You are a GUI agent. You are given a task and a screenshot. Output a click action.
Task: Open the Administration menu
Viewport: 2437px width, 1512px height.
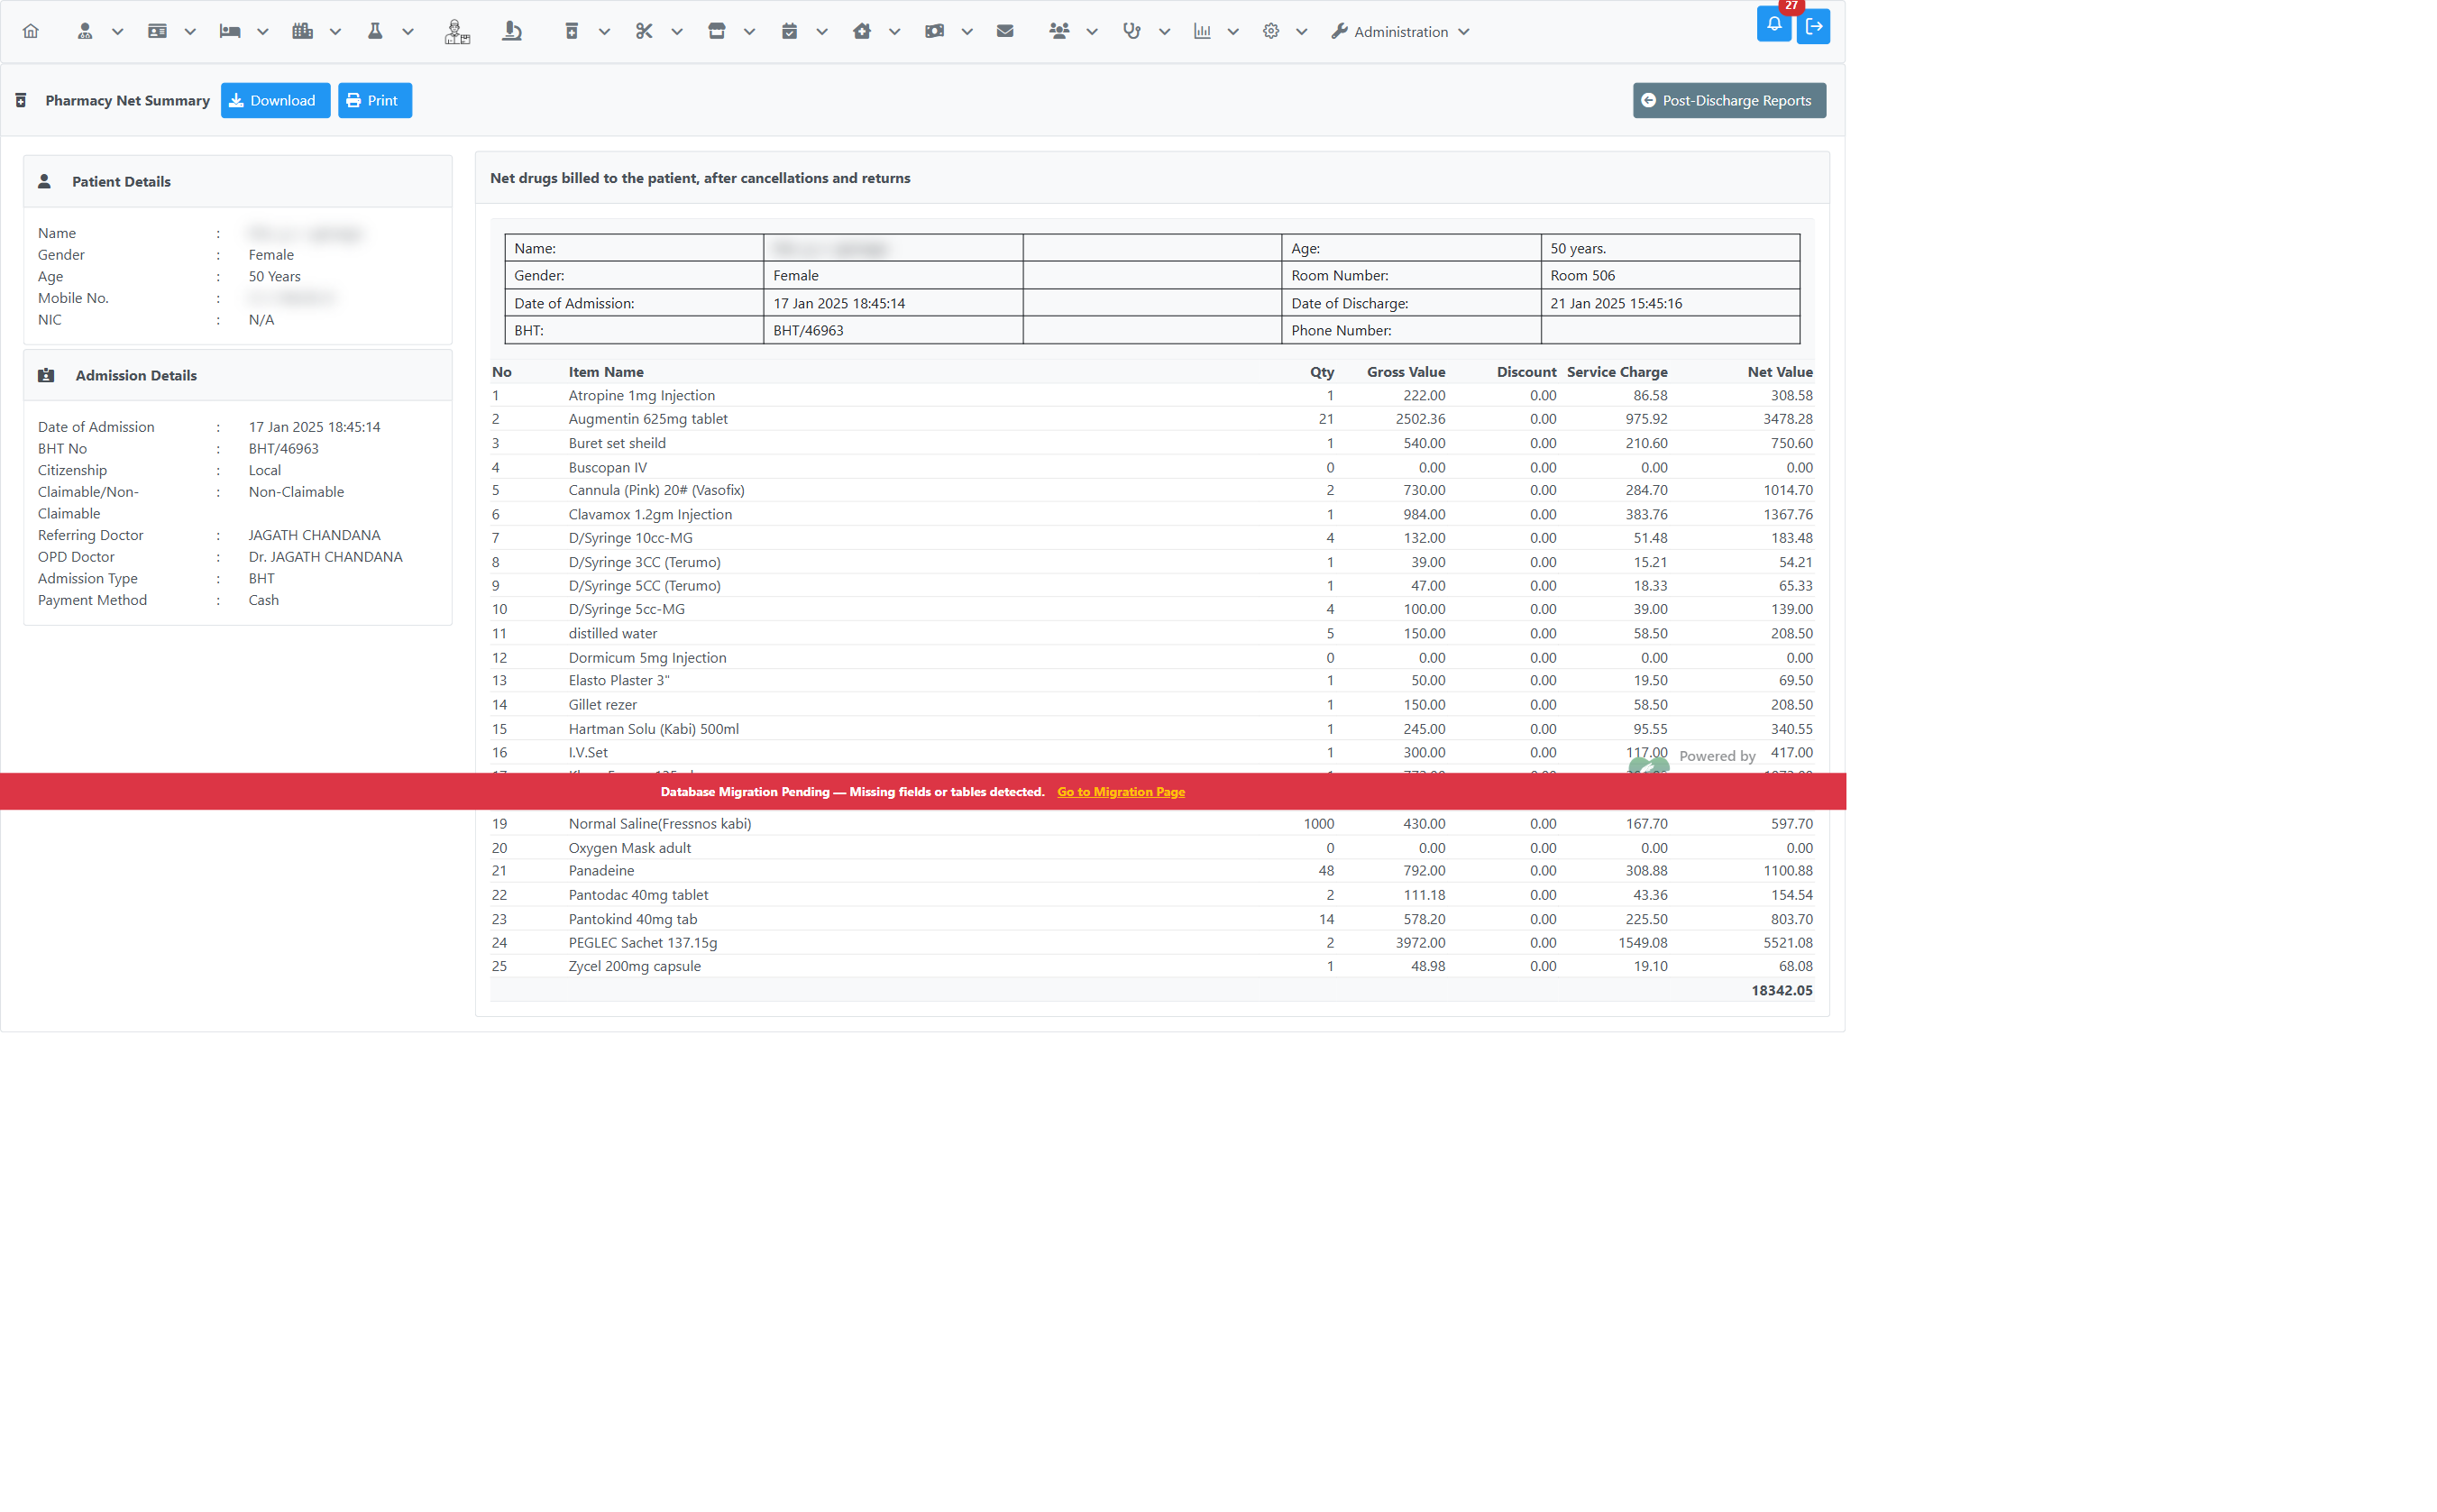tap(1400, 31)
